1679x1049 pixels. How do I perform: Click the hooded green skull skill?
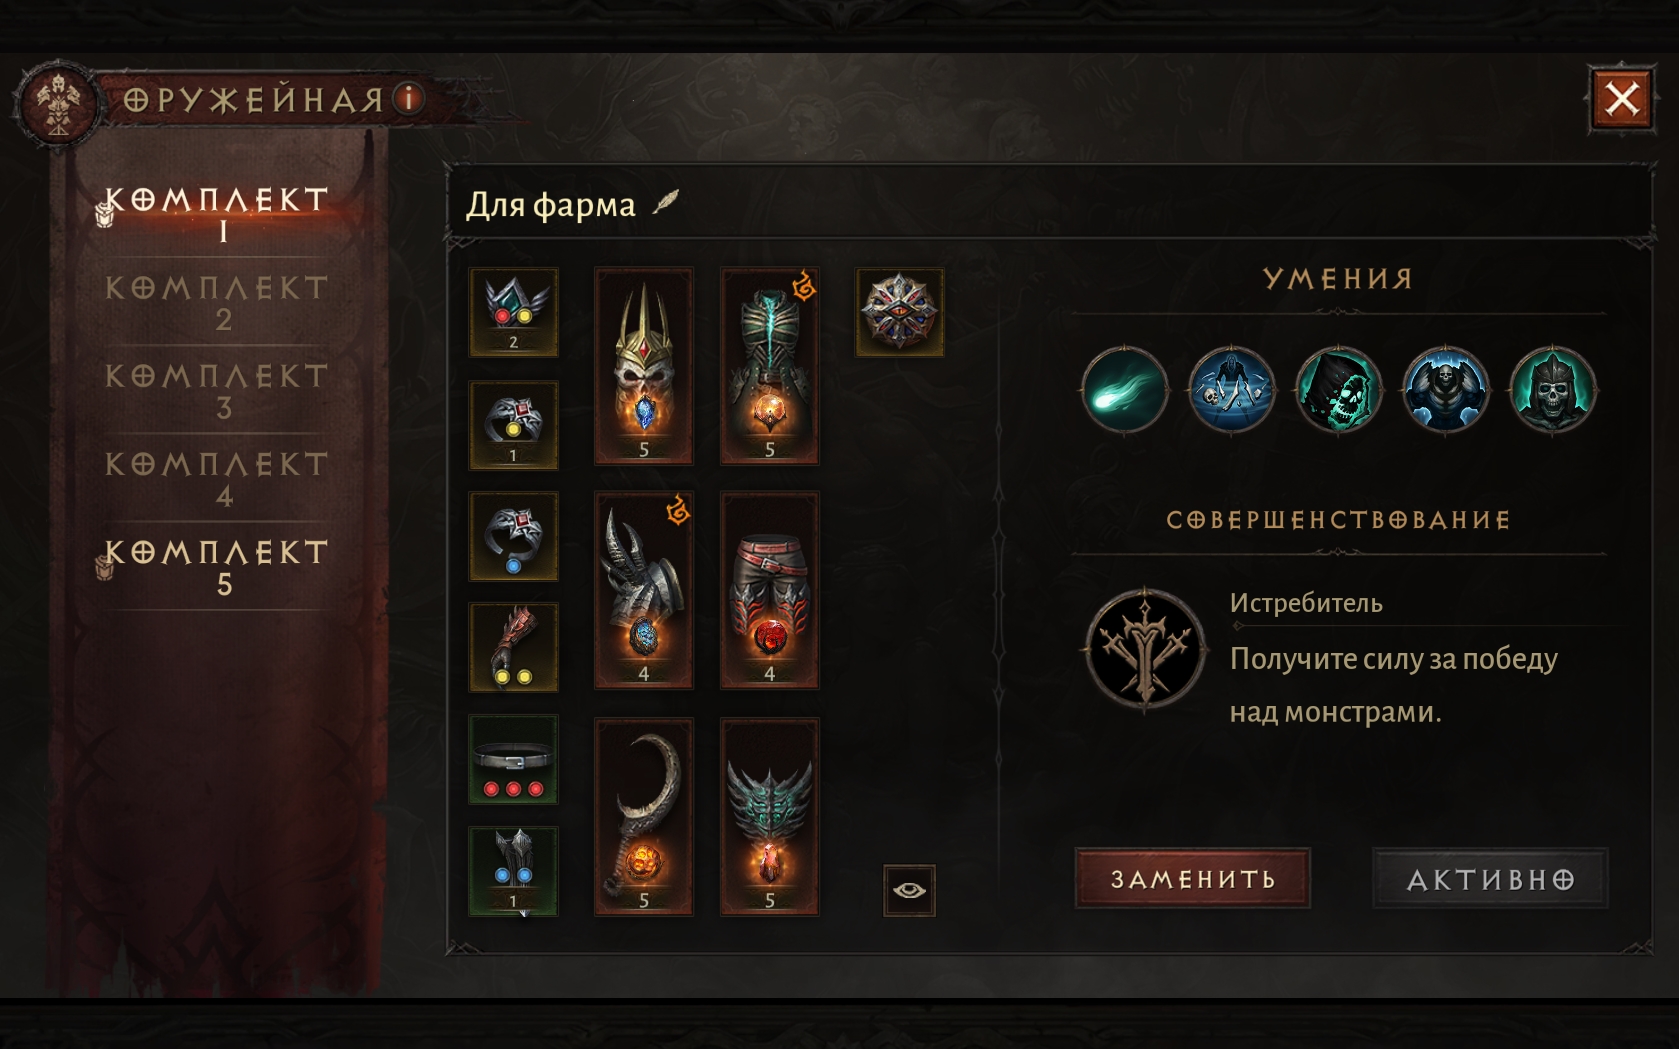(1339, 390)
